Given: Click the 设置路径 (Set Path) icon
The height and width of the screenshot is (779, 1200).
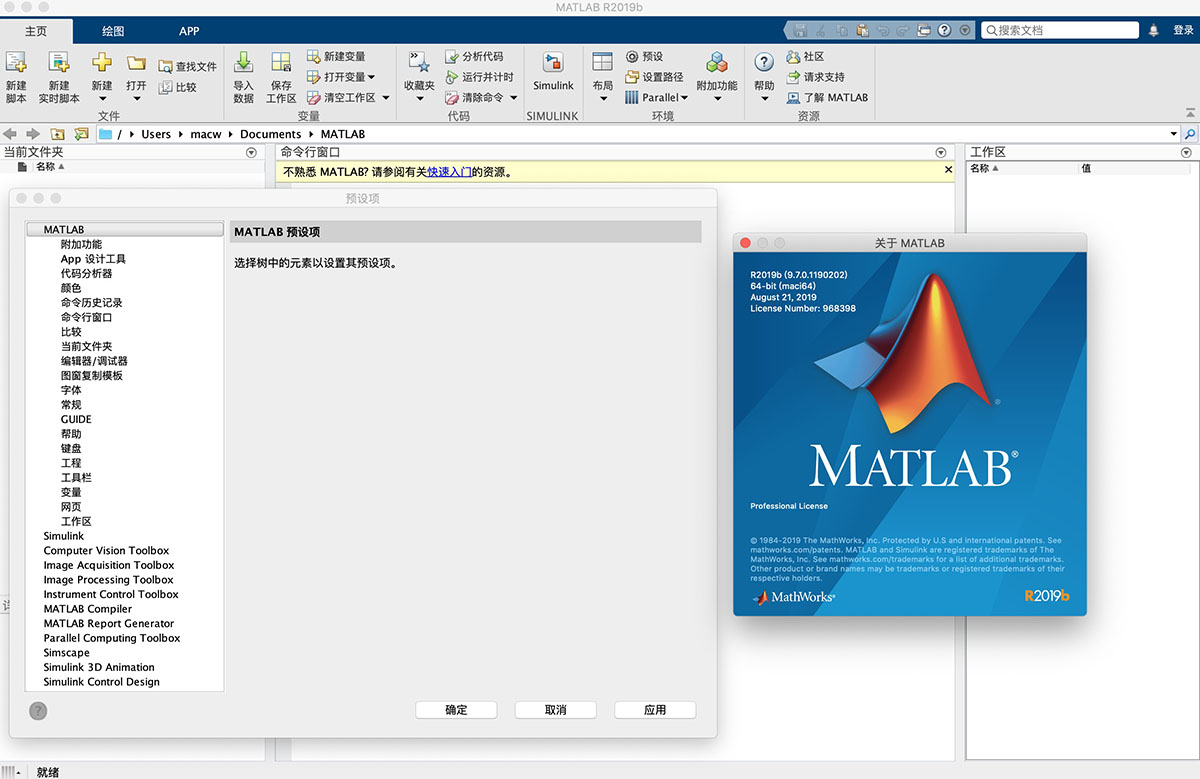Looking at the screenshot, I should click(632, 77).
